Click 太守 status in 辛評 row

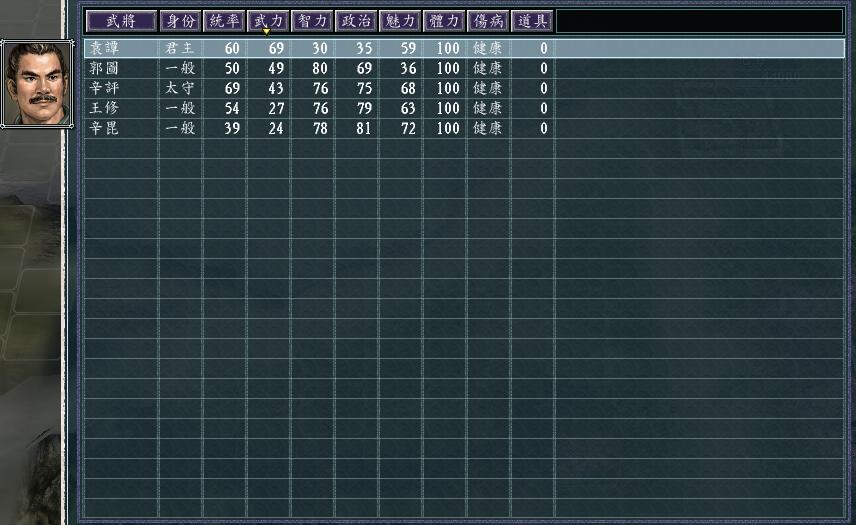180,88
